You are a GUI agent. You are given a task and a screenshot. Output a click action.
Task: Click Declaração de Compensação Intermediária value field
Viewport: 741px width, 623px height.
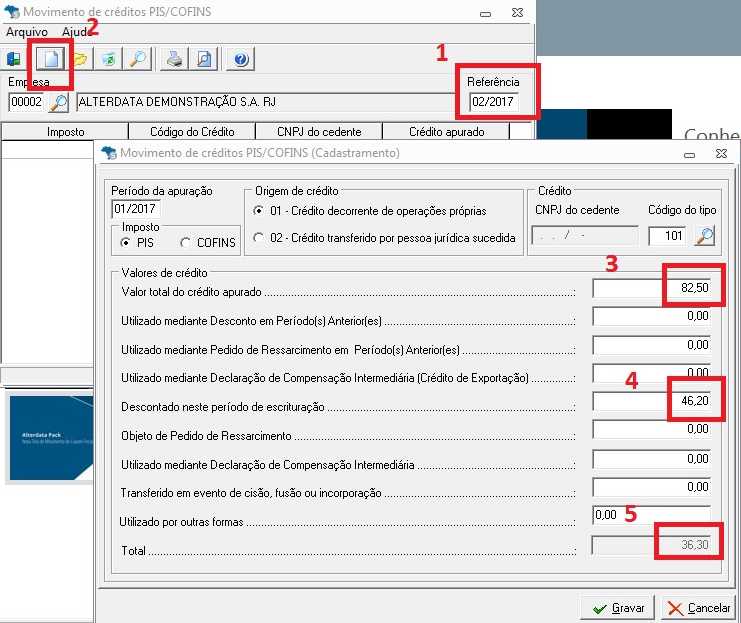point(651,459)
